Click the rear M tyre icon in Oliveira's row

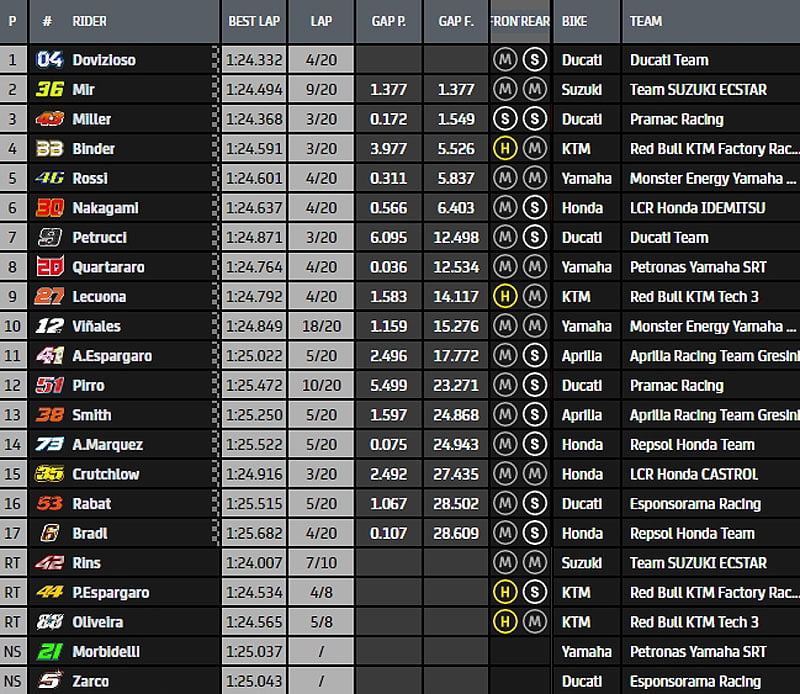tap(535, 622)
